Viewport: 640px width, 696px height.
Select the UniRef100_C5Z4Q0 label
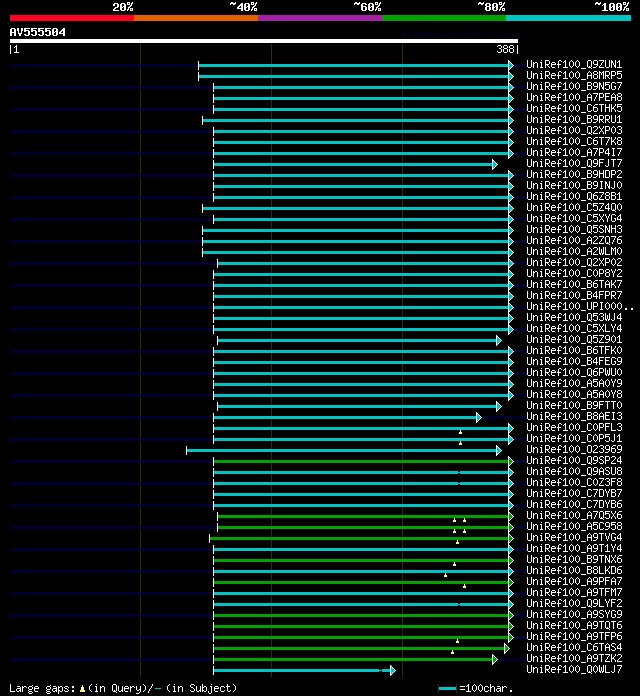[x=574, y=207]
